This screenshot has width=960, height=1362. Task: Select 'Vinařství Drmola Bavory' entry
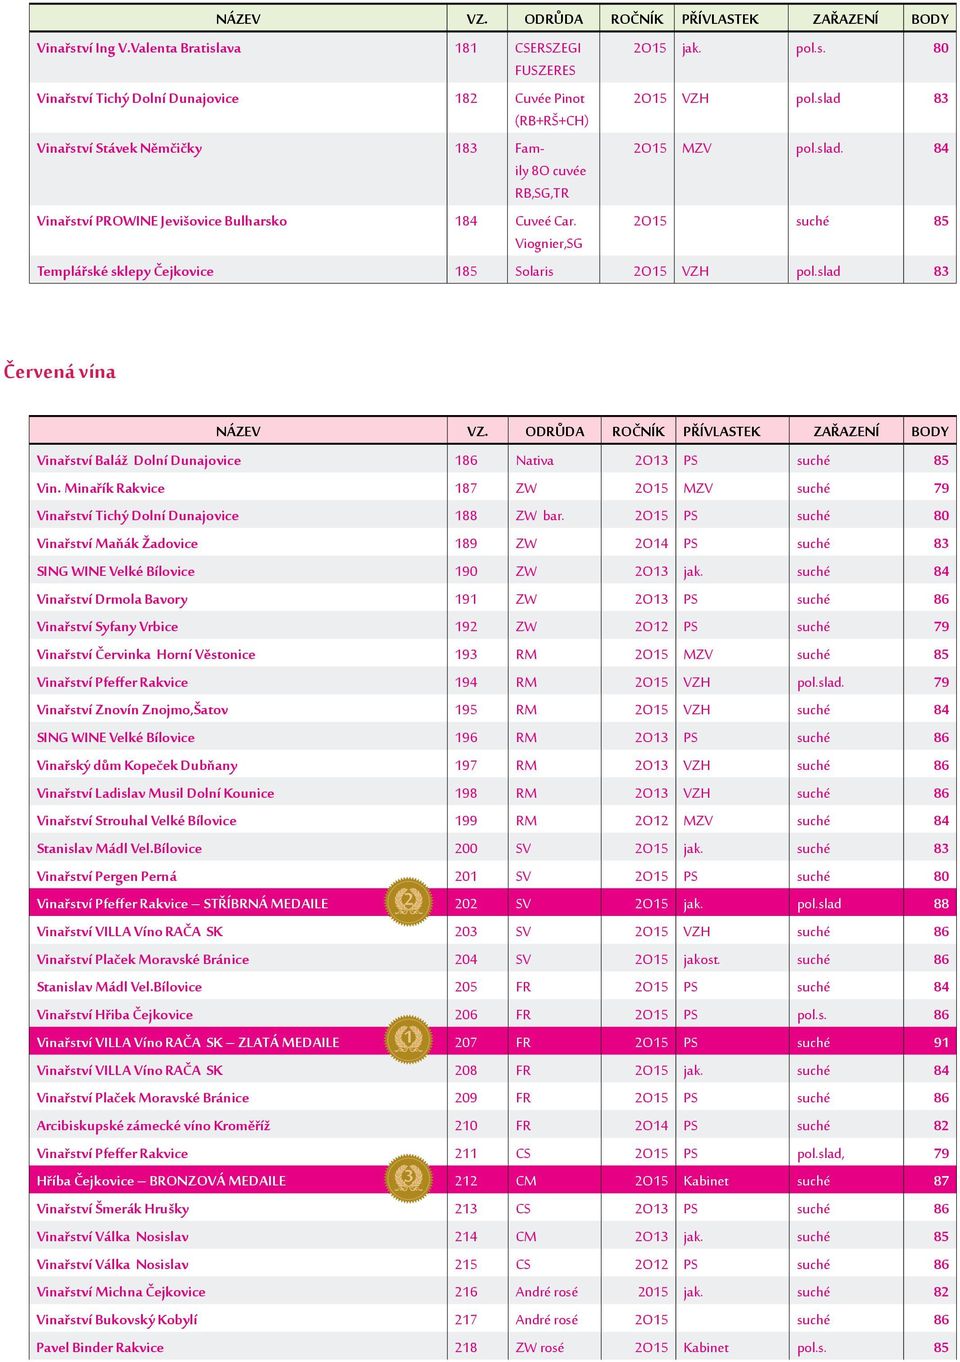[112, 600]
